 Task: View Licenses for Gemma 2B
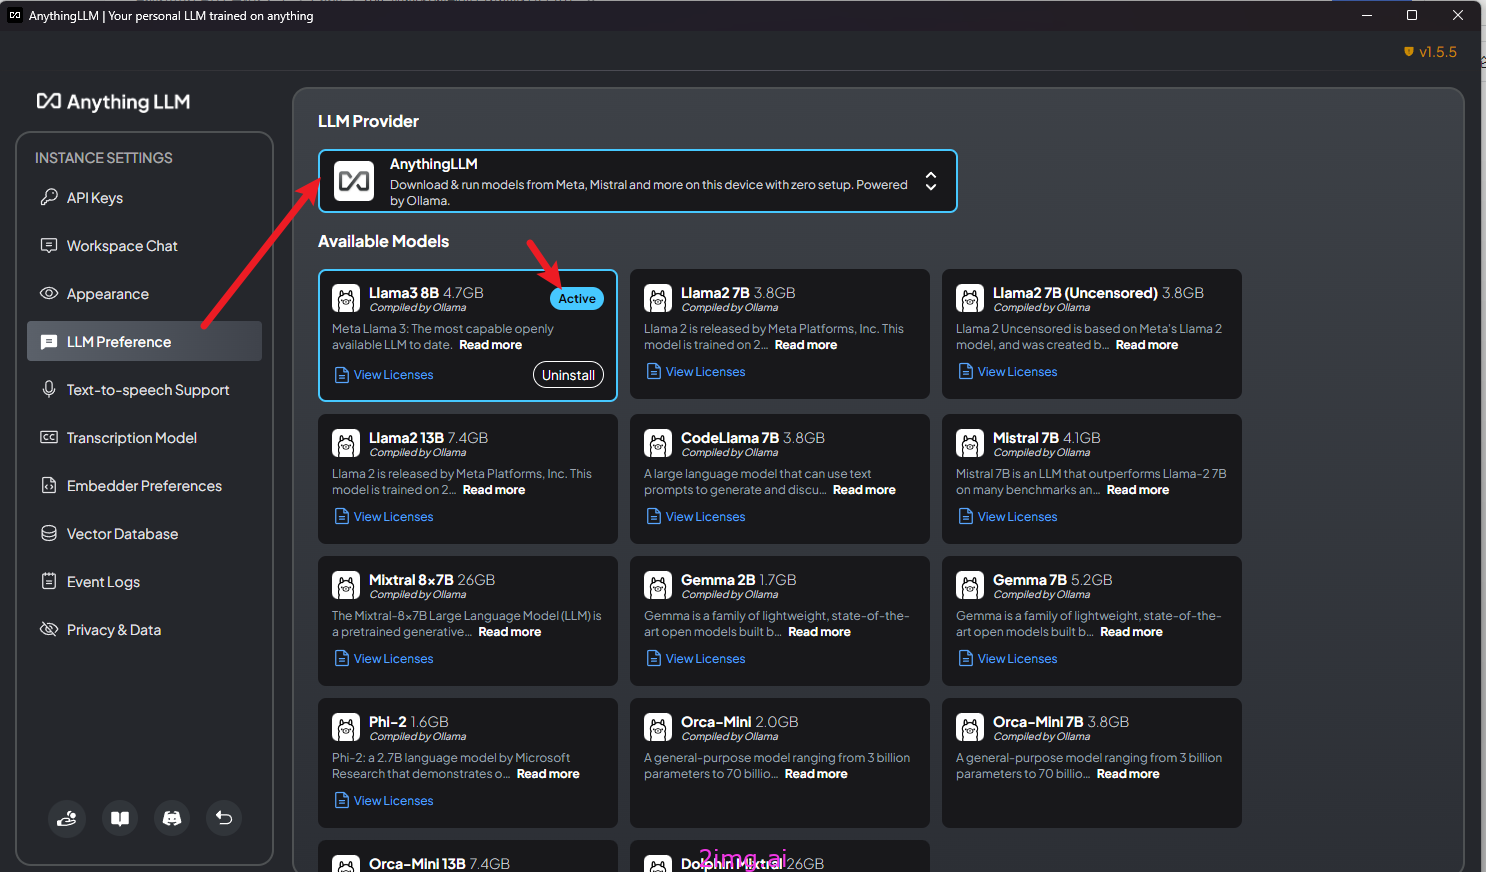[x=696, y=659]
